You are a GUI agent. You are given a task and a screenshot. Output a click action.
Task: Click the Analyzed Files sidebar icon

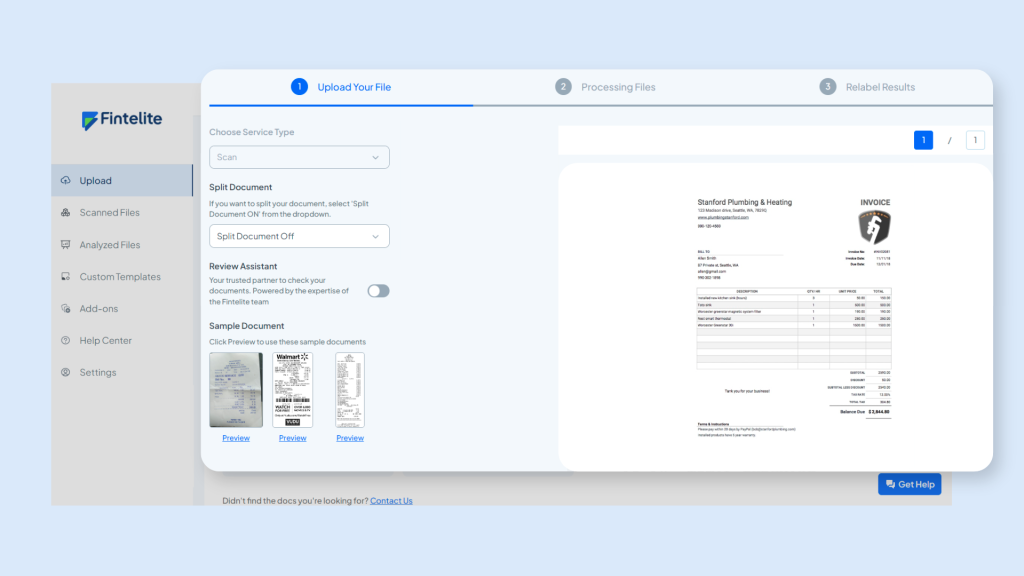click(x=66, y=245)
